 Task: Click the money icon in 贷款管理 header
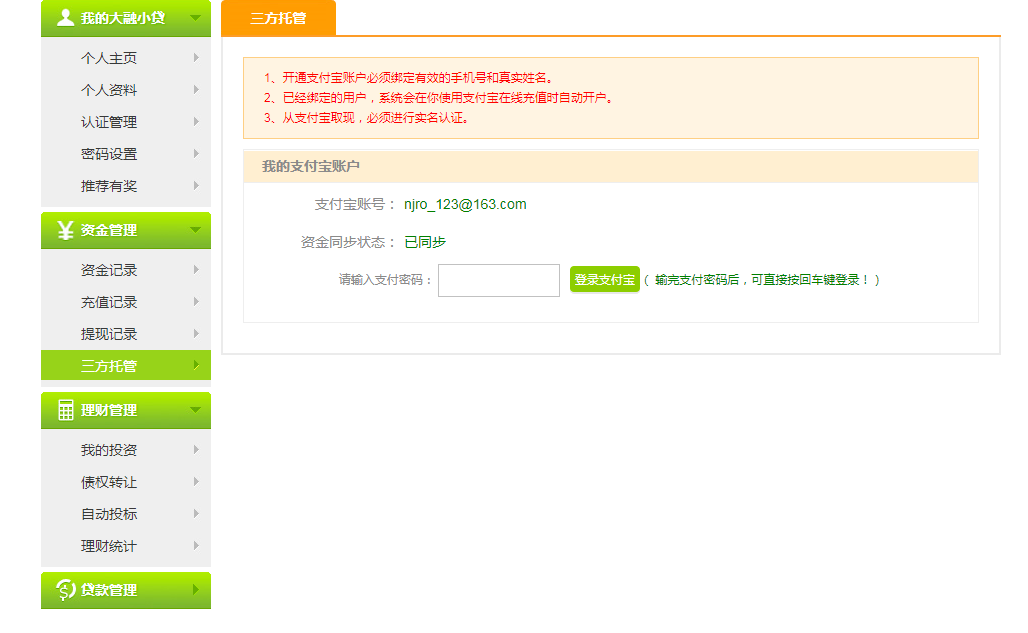pyautogui.click(x=66, y=590)
